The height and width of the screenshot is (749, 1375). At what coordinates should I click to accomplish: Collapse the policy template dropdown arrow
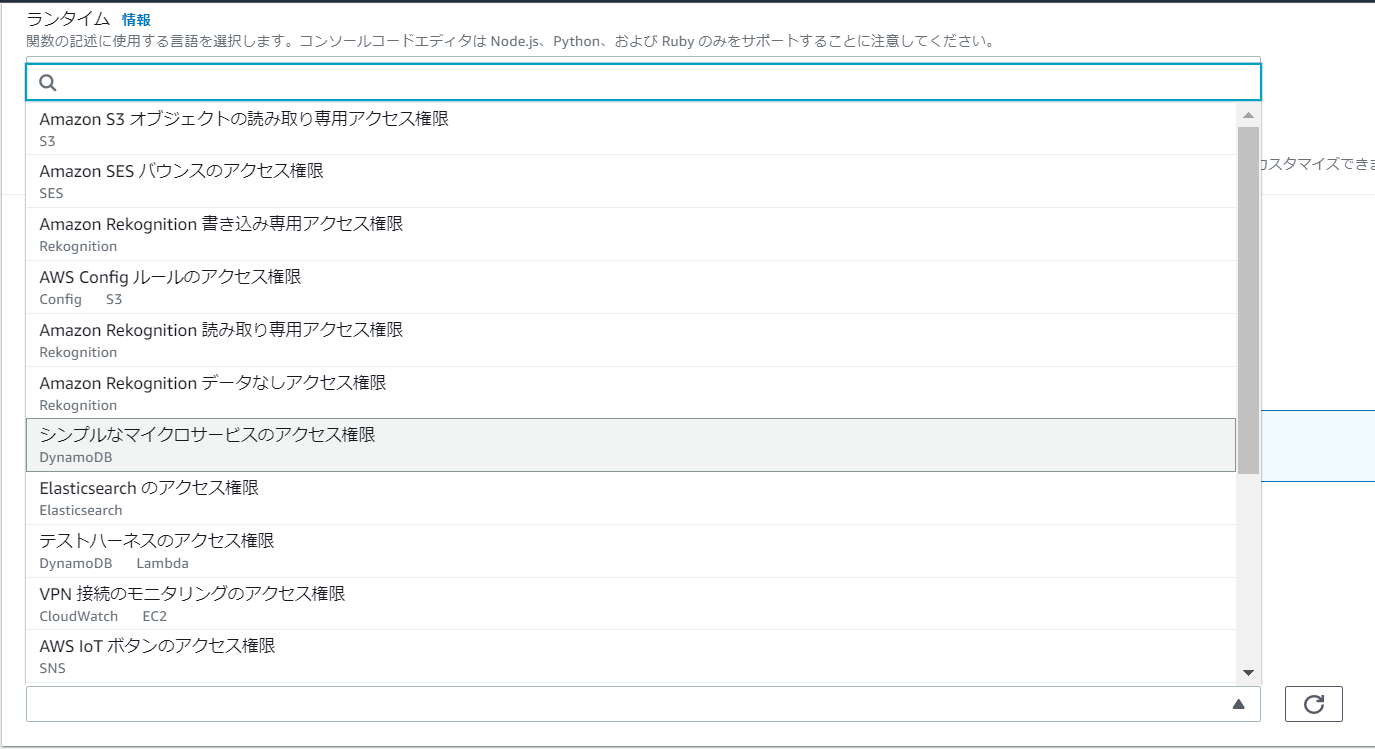pos(1238,704)
